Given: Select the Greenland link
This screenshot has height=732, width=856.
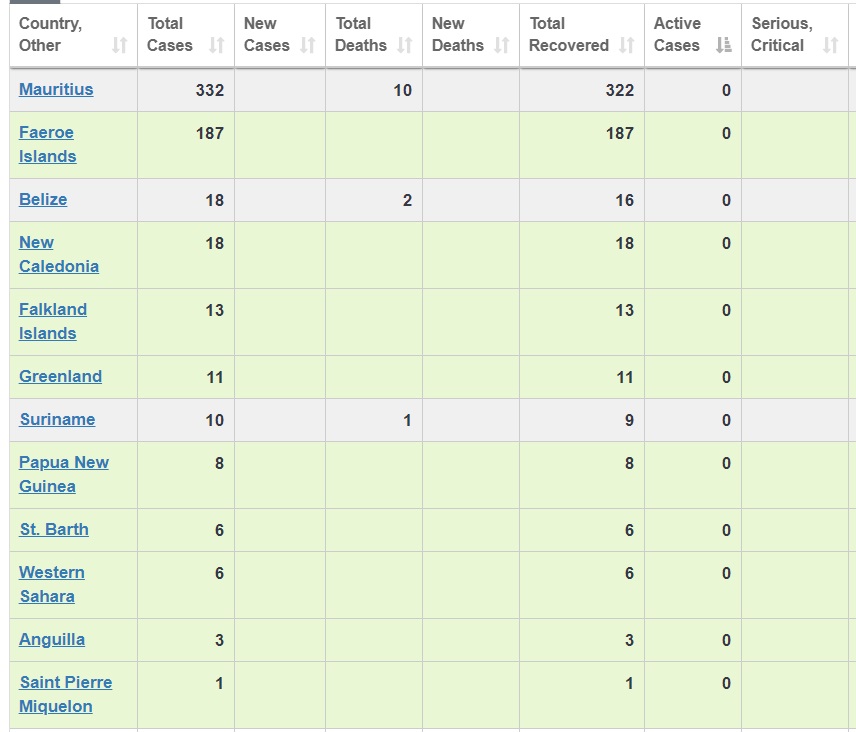Looking at the screenshot, I should (x=60, y=376).
